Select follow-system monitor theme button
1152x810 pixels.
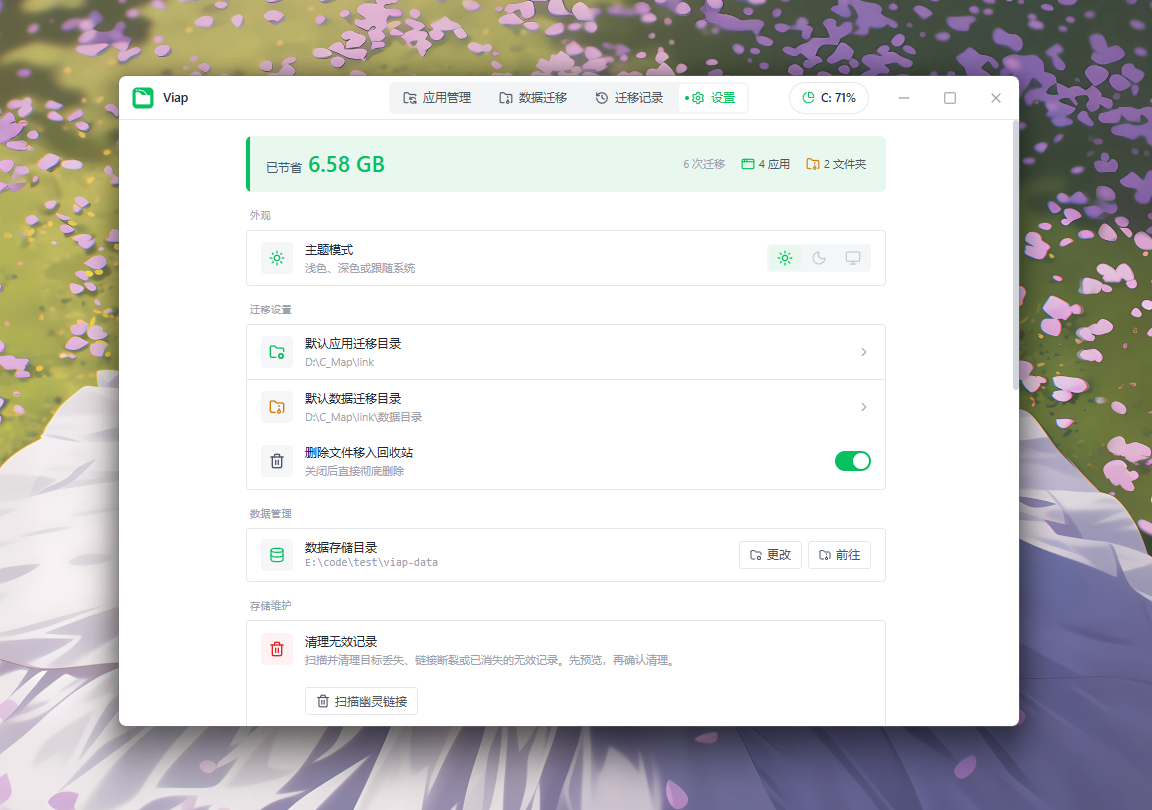(853, 258)
